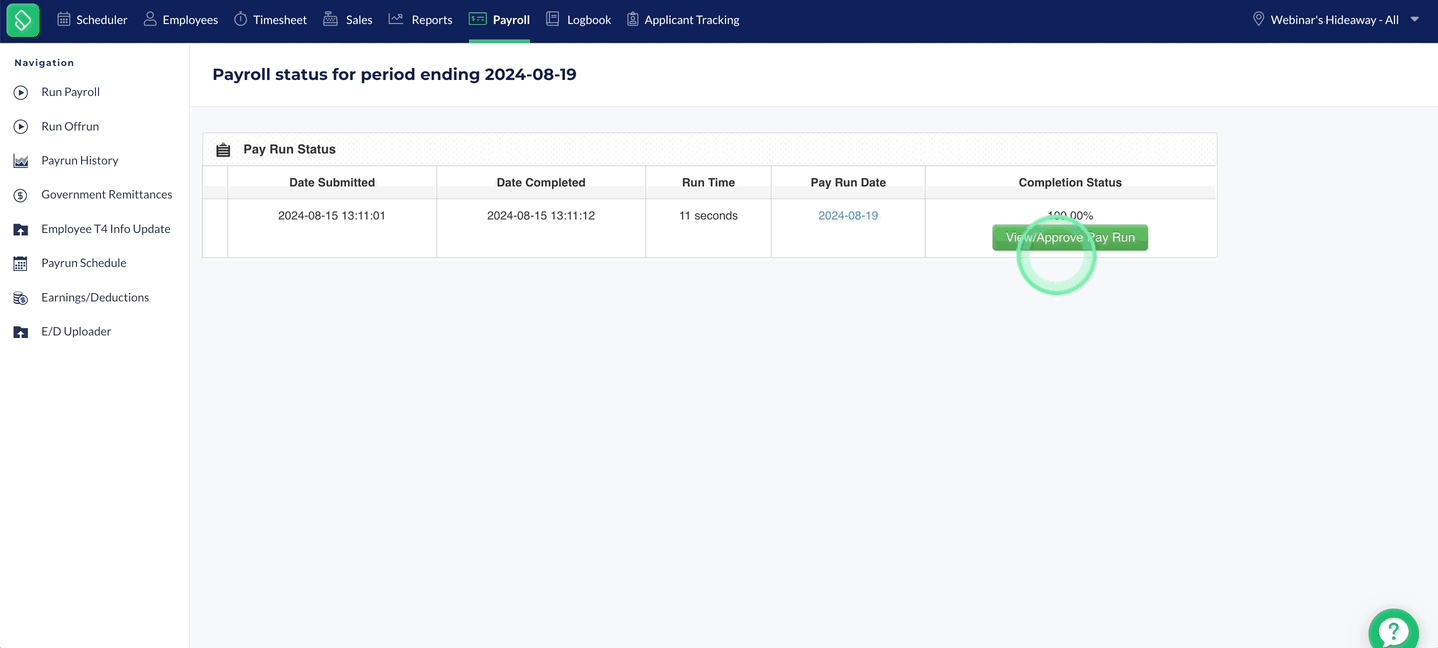Image resolution: width=1438 pixels, height=648 pixels.
Task: Expand the location dropdown arrow
Action: pyautogui.click(x=1414, y=19)
